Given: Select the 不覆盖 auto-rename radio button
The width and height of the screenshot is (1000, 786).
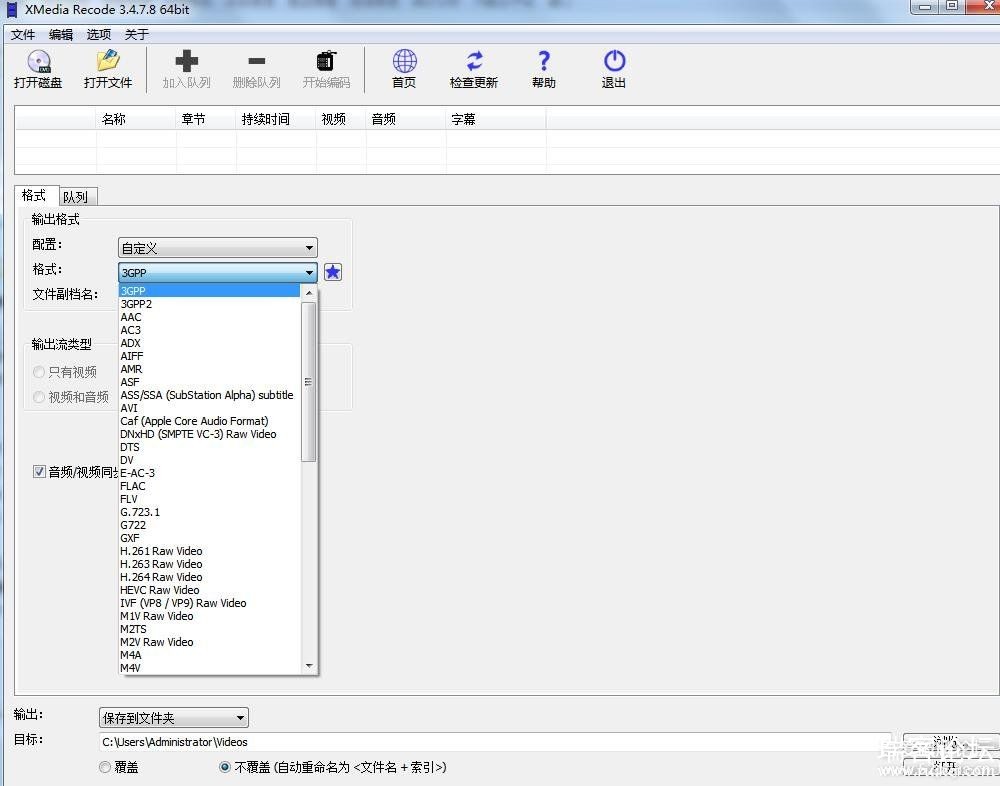Looking at the screenshot, I should (x=224, y=767).
